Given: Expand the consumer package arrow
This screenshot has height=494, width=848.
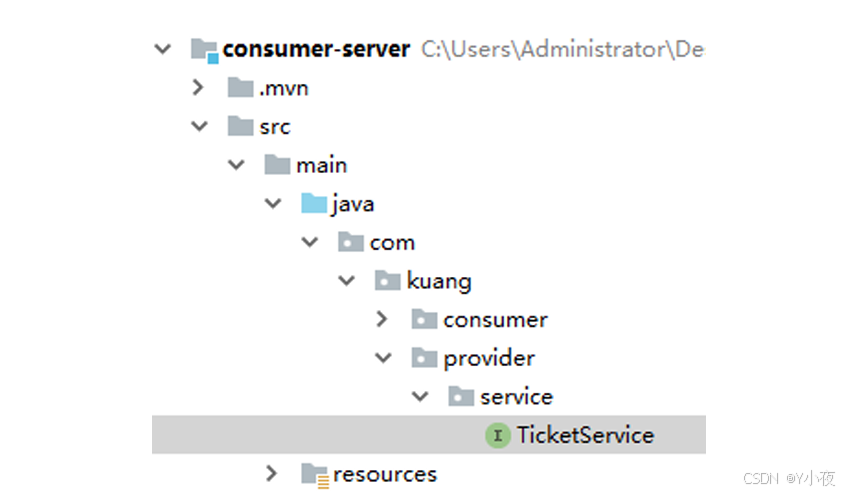Looking at the screenshot, I should [x=383, y=320].
